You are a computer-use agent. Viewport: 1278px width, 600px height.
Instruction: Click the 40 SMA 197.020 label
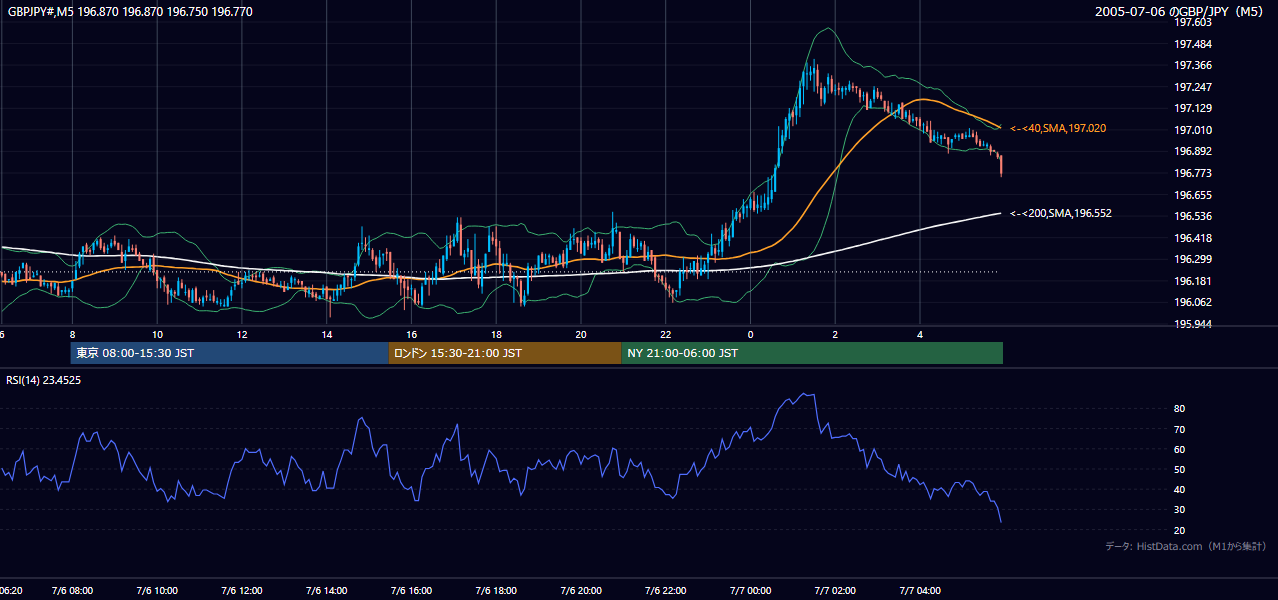1058,128
